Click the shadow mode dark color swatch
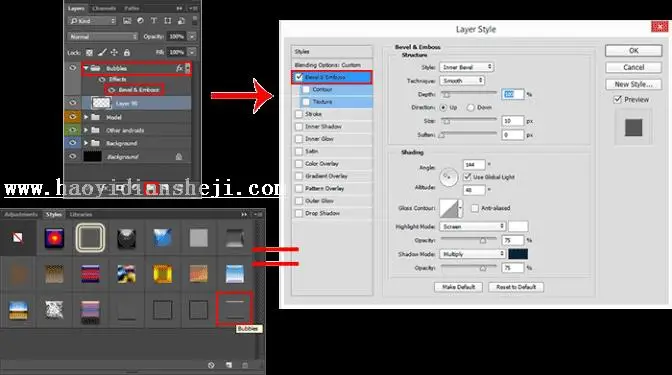 pos(518,254)
